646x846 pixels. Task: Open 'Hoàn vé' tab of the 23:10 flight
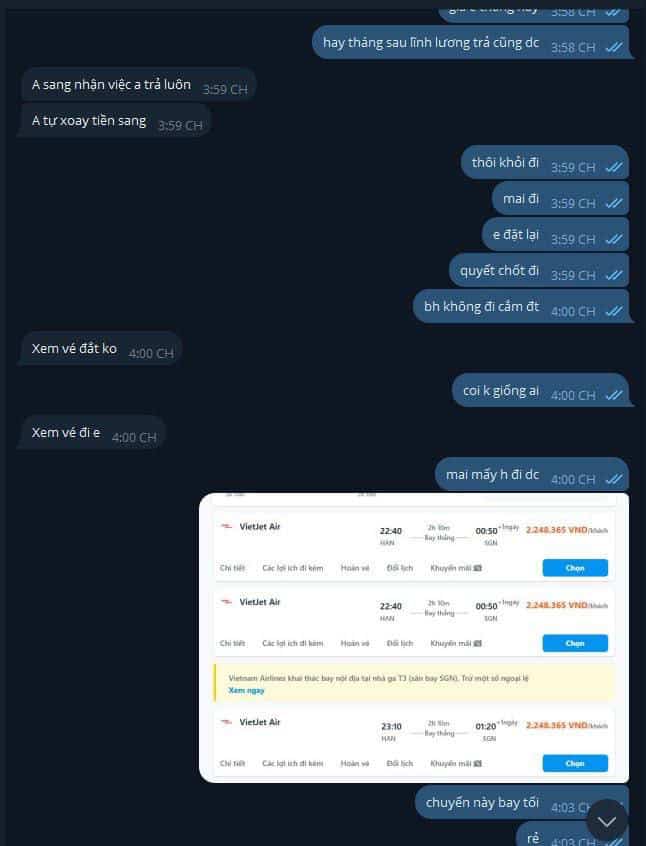[355, 763]
